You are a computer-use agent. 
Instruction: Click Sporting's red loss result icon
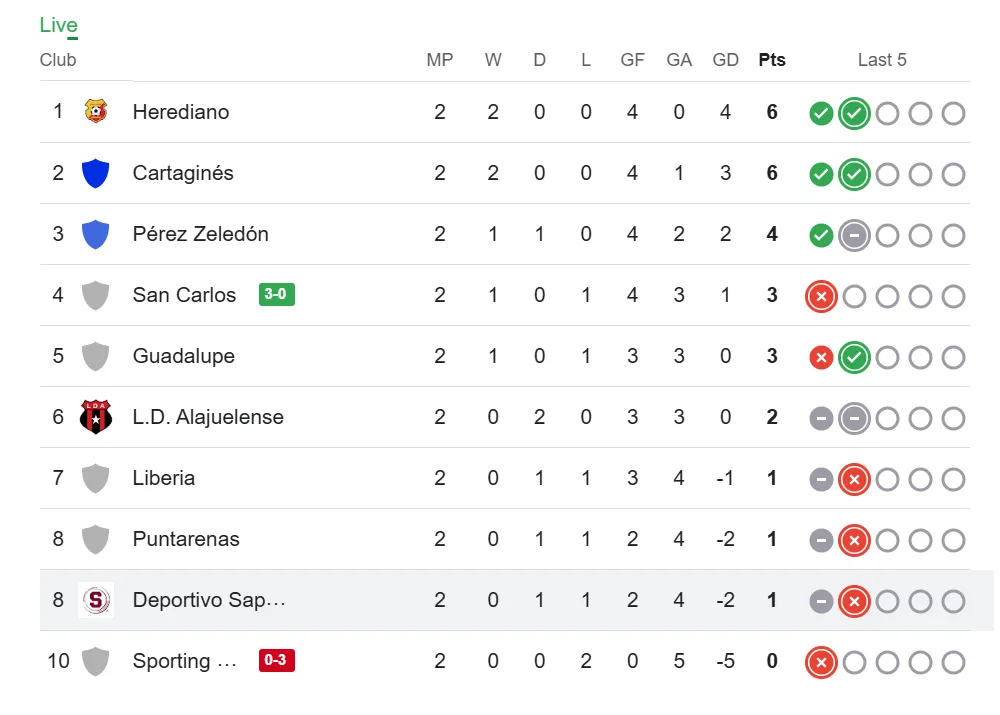point(821,662)
